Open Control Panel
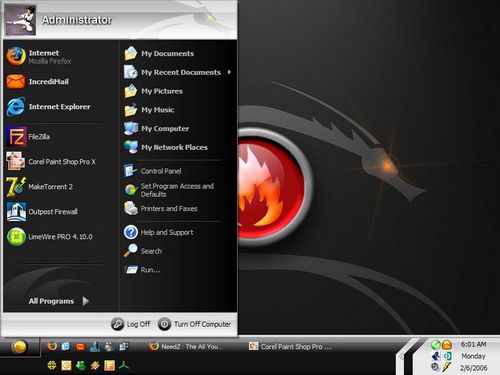 point(153,171)
